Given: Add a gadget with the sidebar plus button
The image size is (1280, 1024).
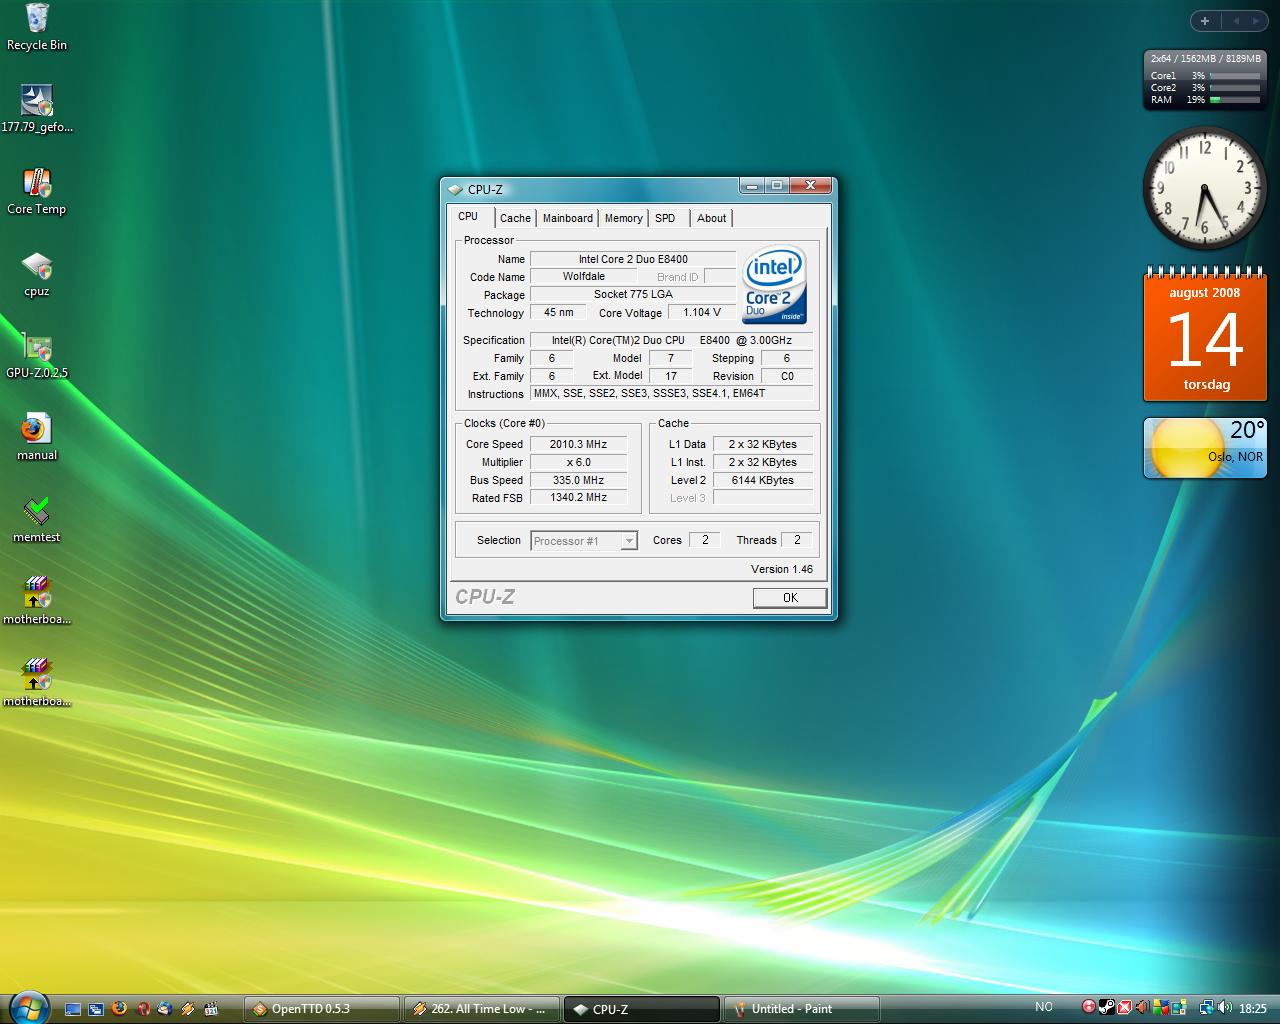Looking at the screenshot, I should 1205,21.
